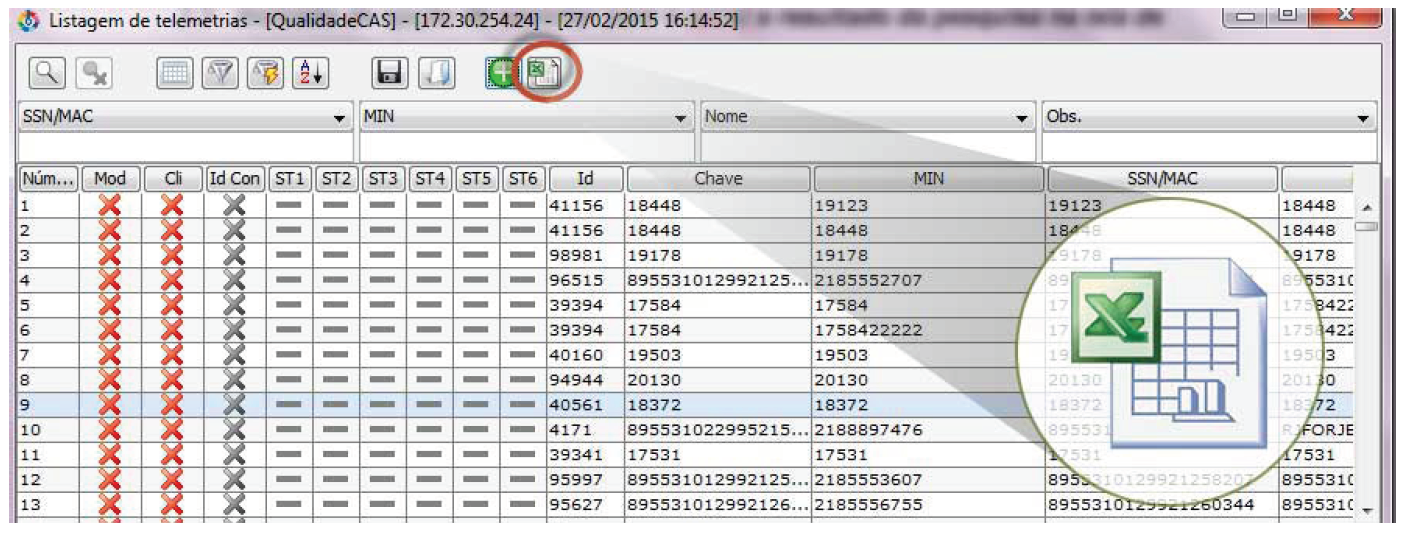Select MIN cell 1758422222
1404x539 pixels.
[928, 330]
